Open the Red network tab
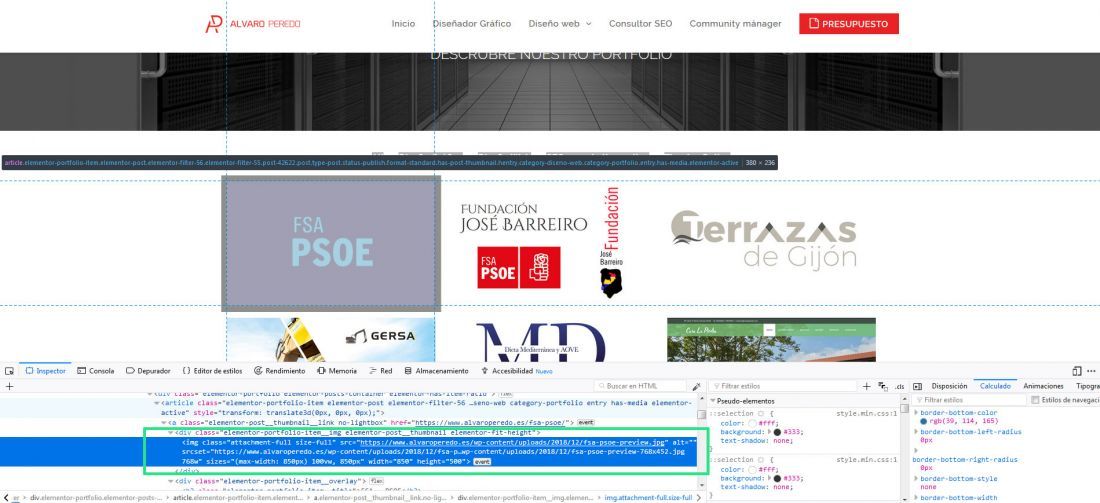1100x503 pixels. click(381, 371)
